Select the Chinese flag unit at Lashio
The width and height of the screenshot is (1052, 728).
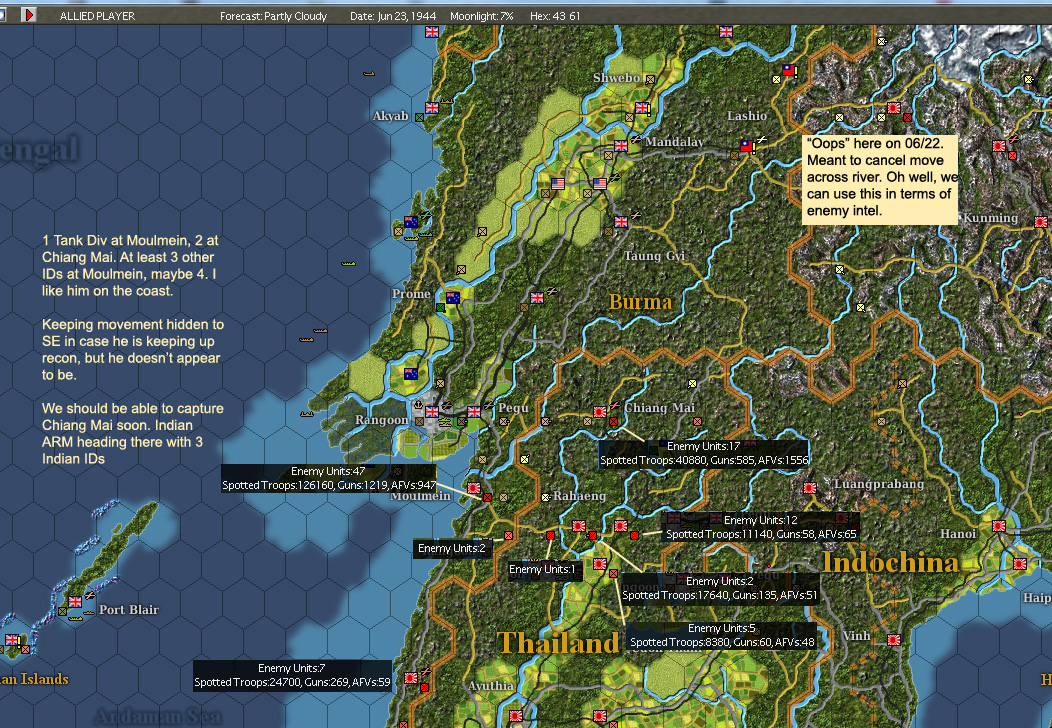click(x=747, y=145)
